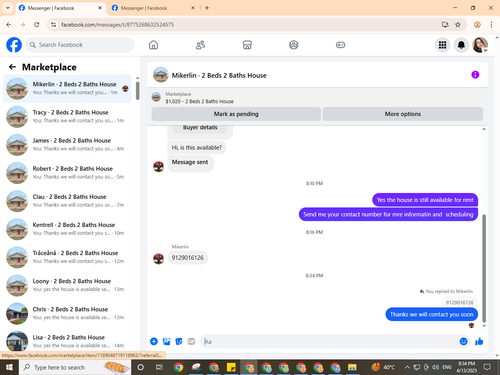Choose a GIF icon in composer

191,341
